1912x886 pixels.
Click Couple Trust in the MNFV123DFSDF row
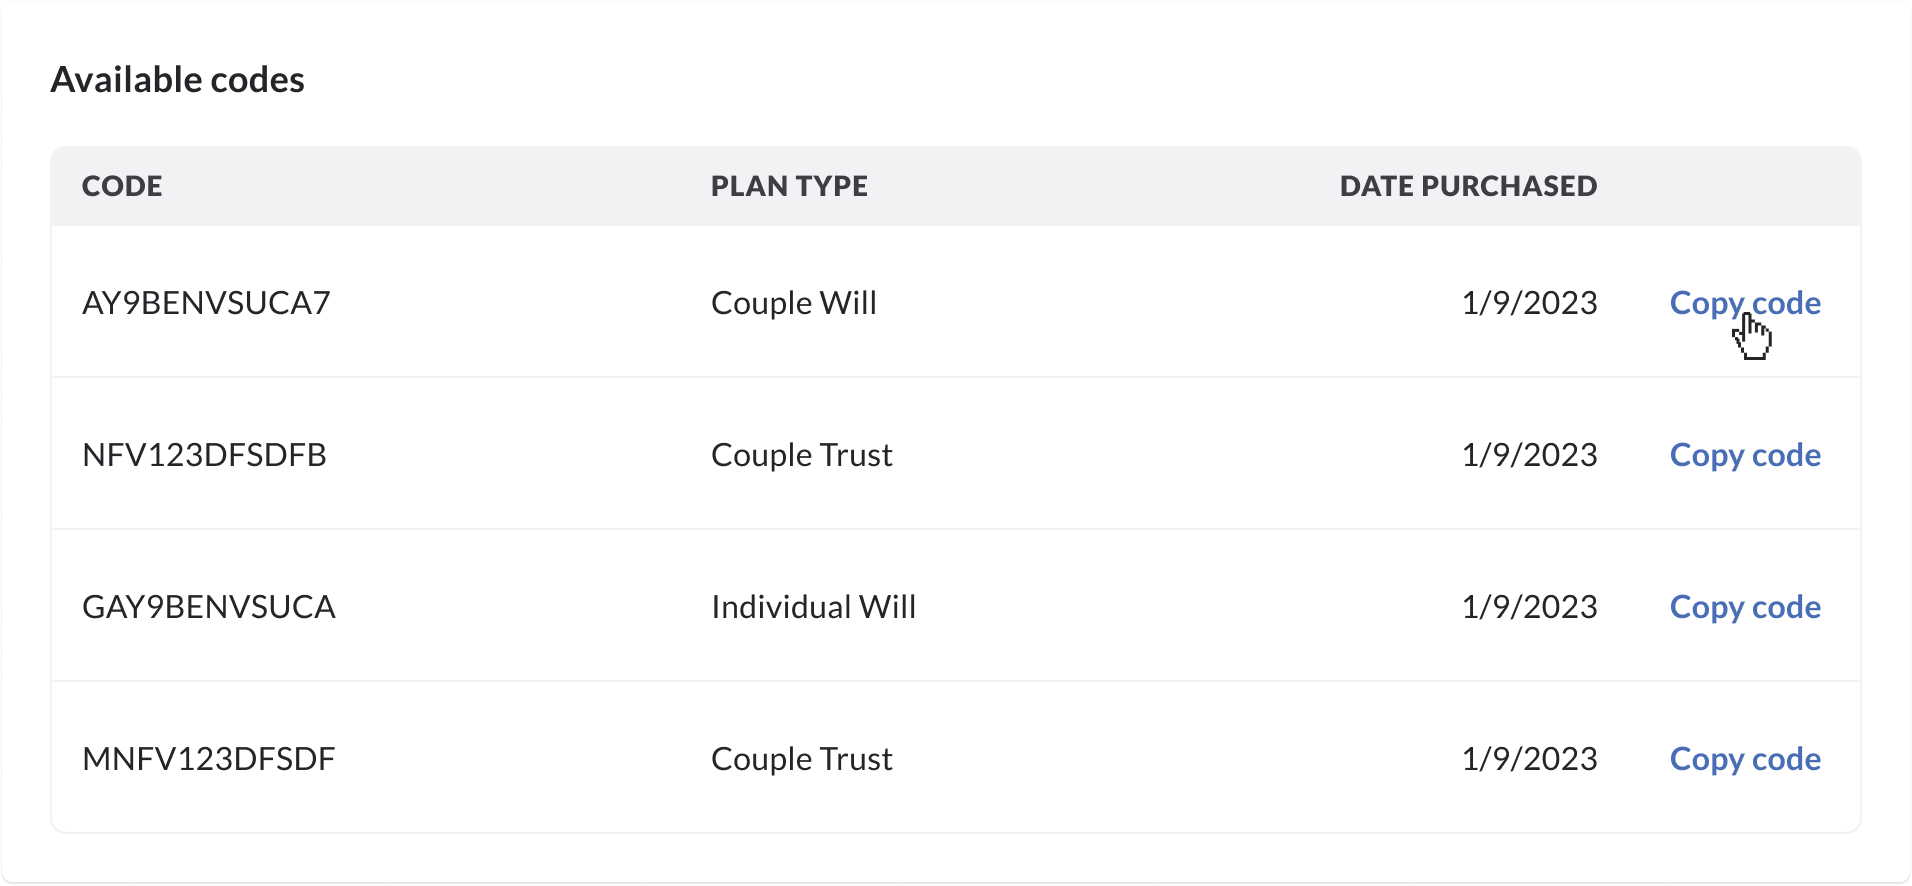[802, 759]
